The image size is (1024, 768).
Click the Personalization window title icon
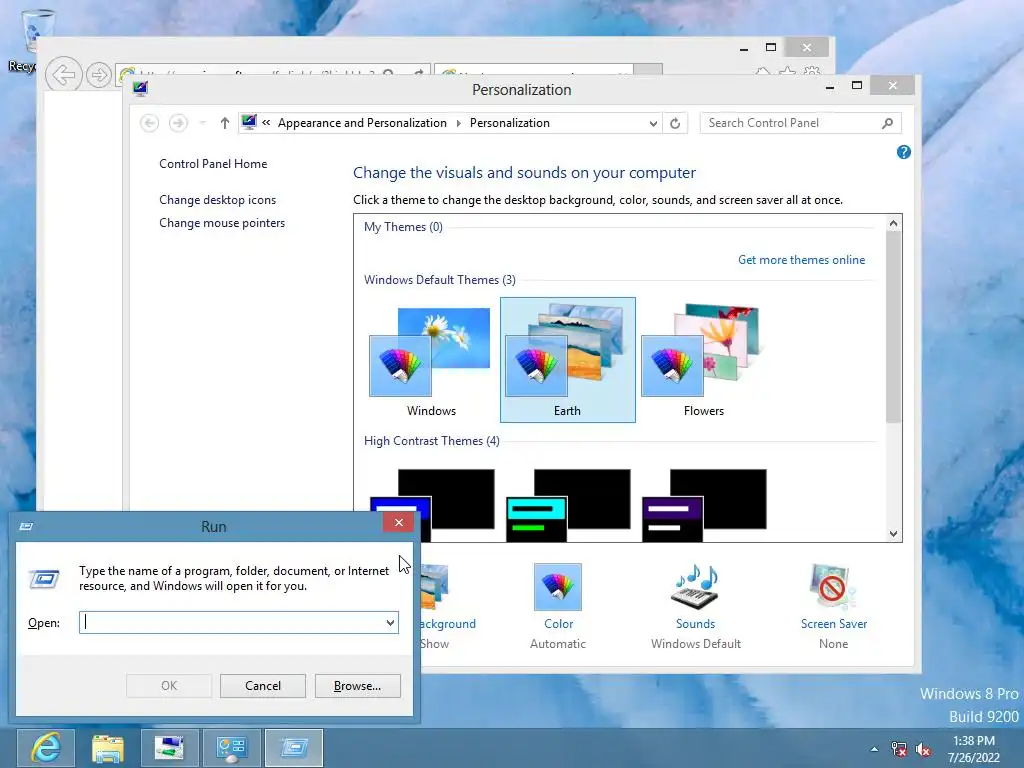(x=140, y=89)
